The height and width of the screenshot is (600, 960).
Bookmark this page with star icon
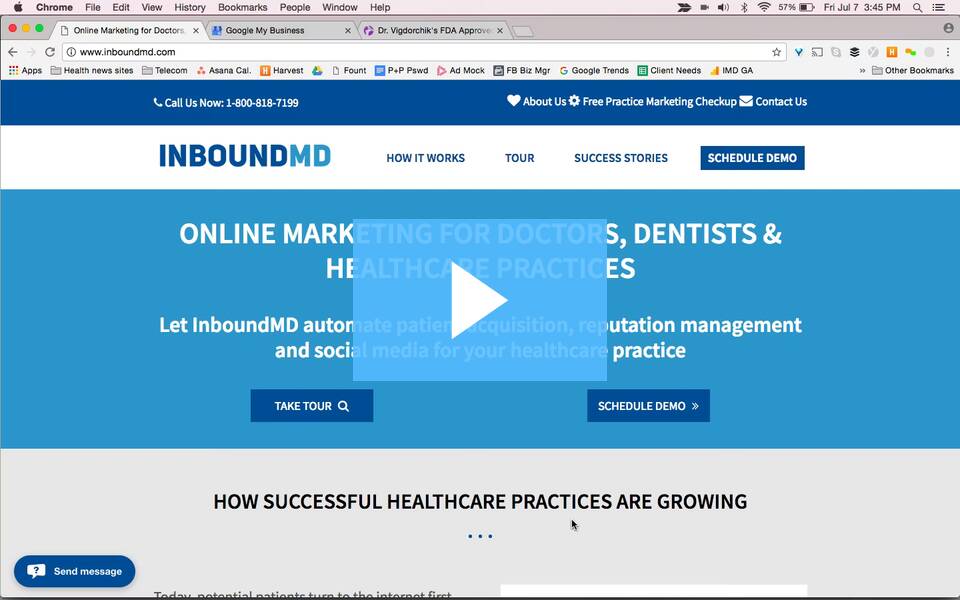[x=776, y=52]
